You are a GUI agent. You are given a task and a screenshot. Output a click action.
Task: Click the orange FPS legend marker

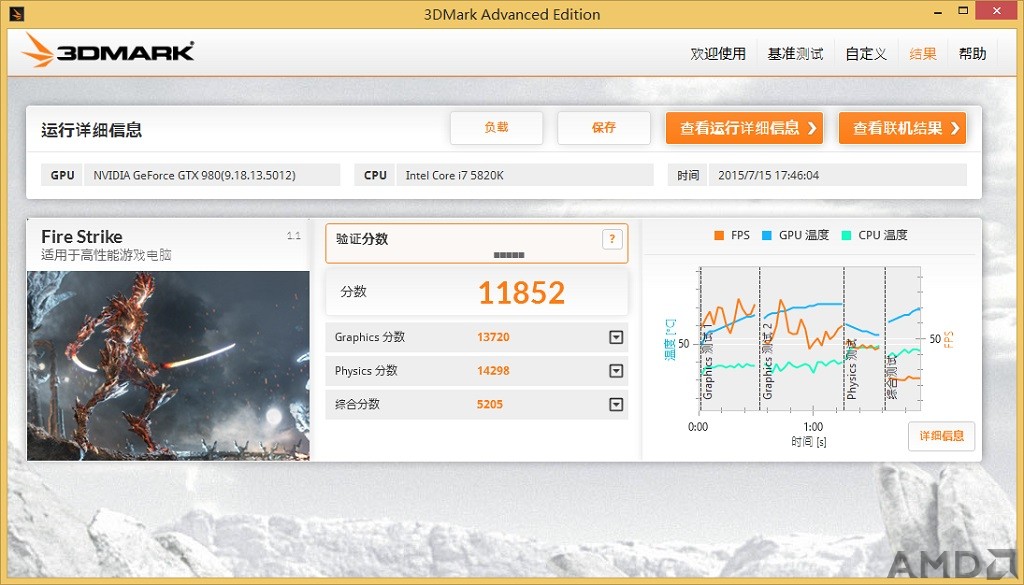click(719, 236)
